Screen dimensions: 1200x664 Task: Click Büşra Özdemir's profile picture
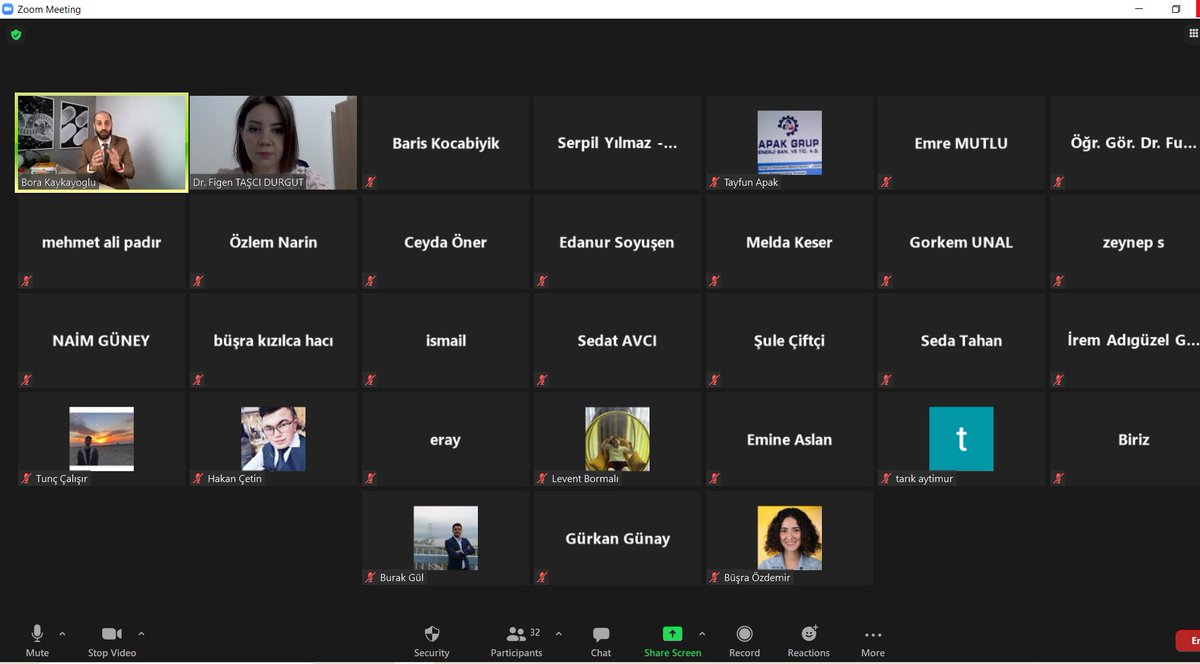(x=789, y=537)
